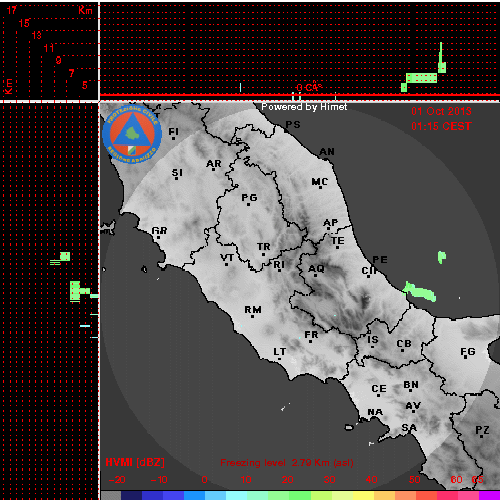Click the '15' km altitude label
Image resolution: width=500 pixels, height=500 pixels.
24,23
